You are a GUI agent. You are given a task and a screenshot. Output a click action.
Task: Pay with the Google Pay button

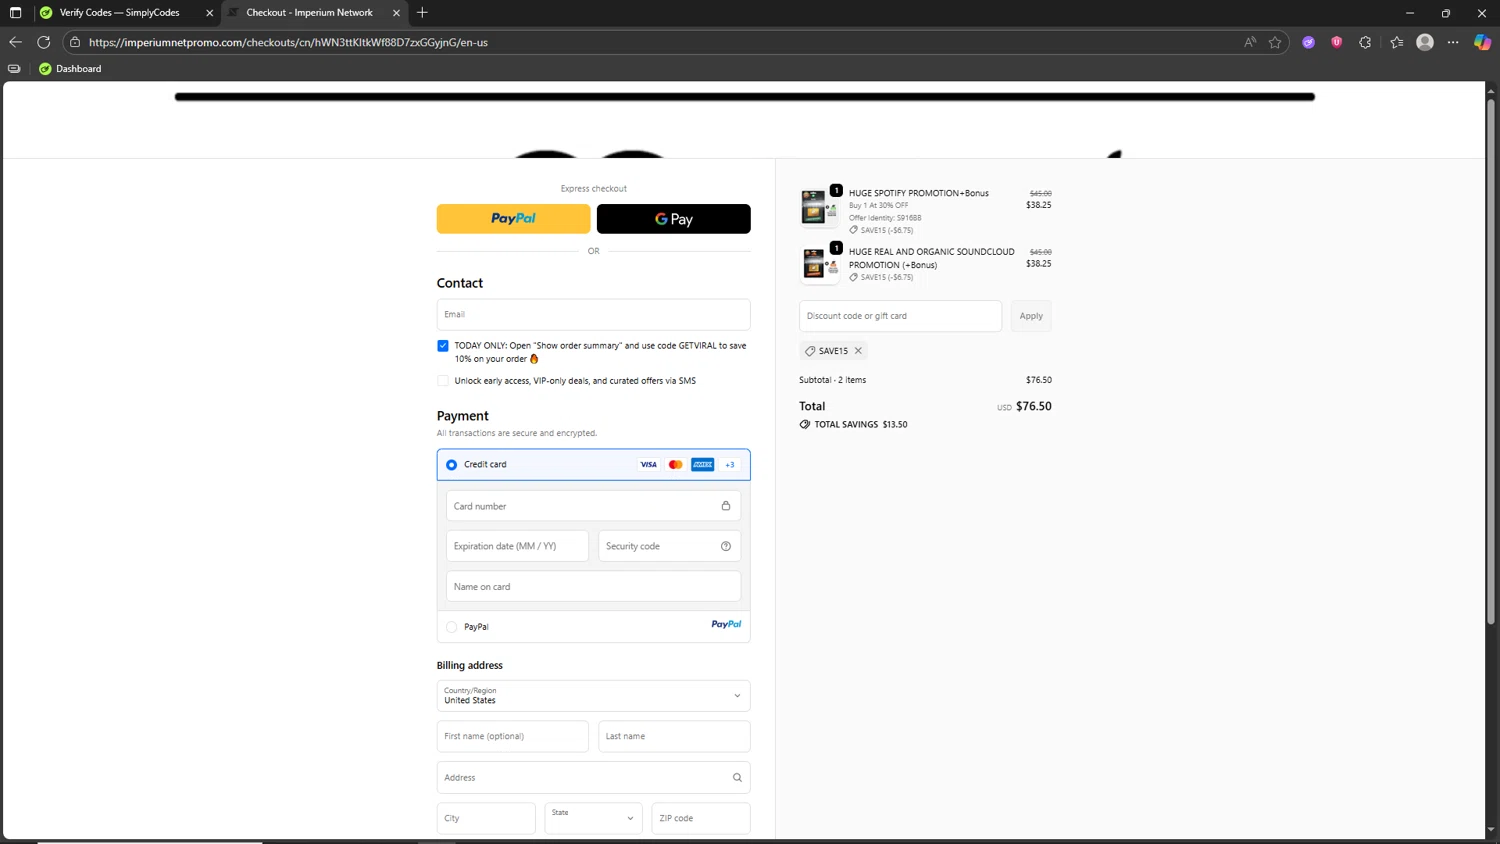(x=673, y=219)
